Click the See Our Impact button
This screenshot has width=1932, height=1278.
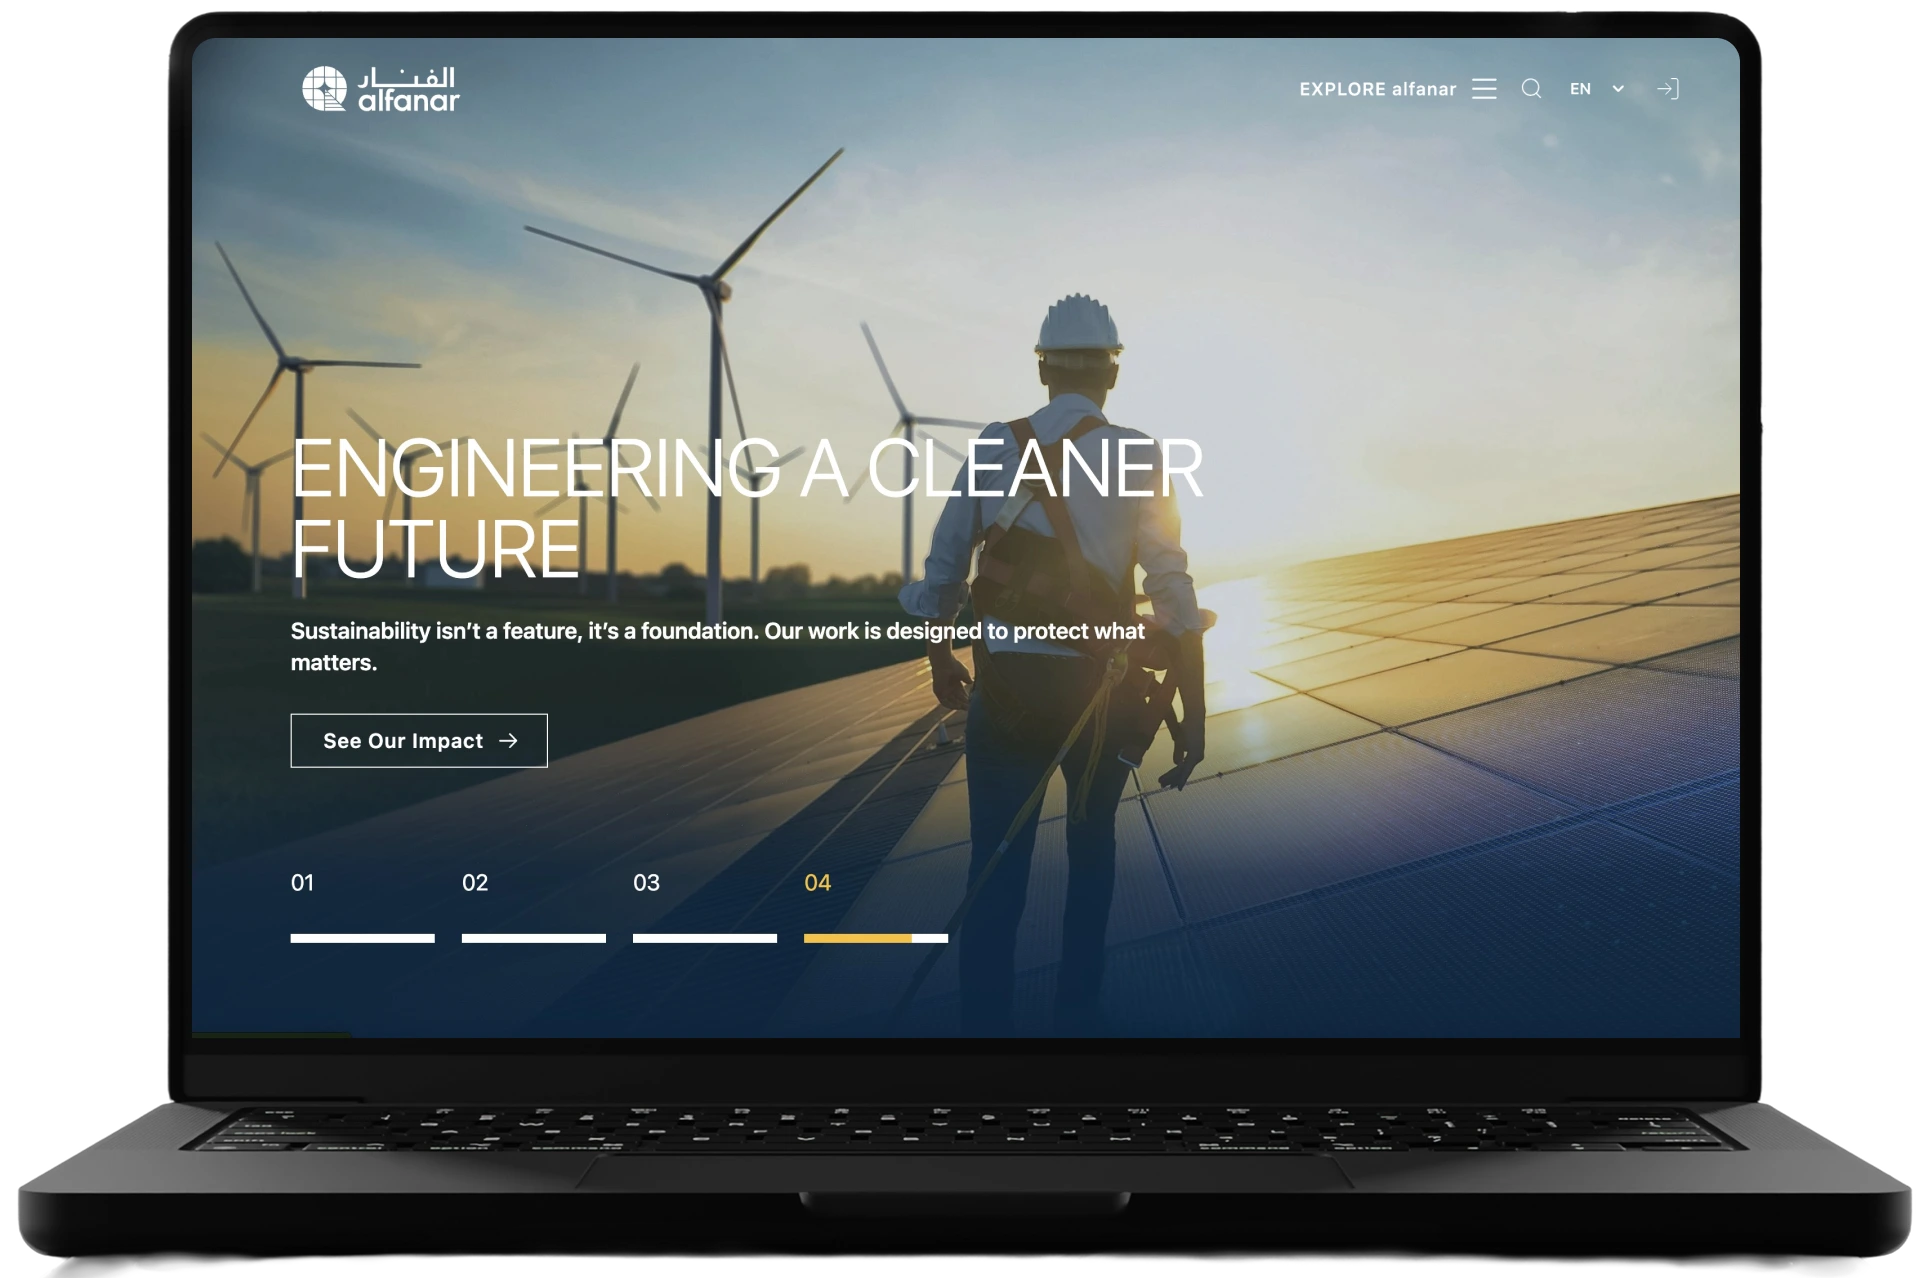point(419,741)
